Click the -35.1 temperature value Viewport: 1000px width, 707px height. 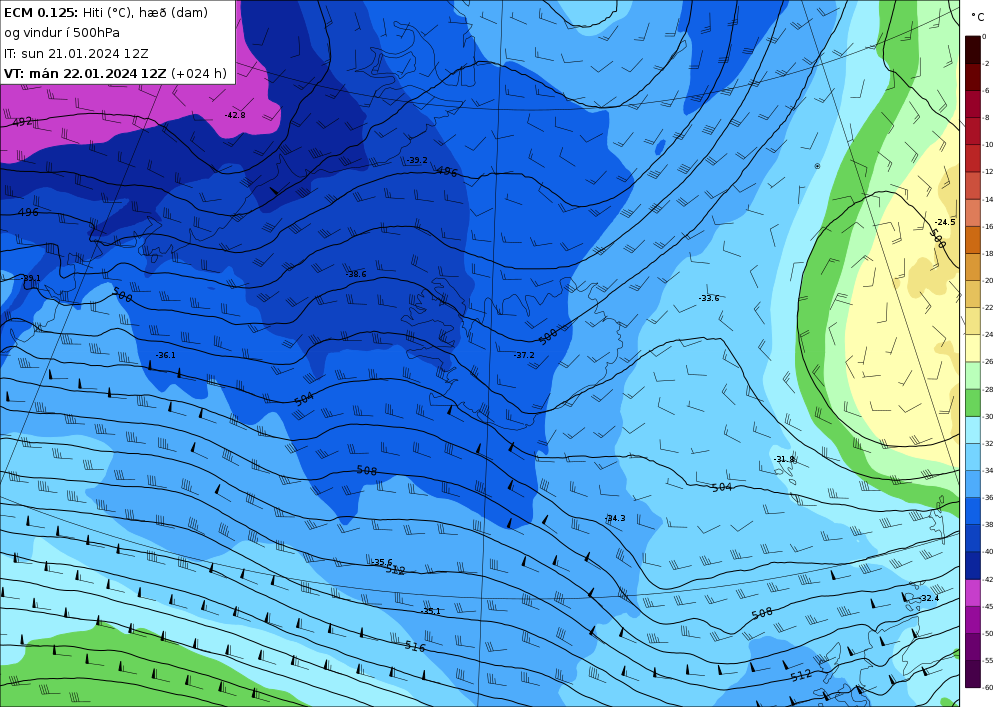430,611
